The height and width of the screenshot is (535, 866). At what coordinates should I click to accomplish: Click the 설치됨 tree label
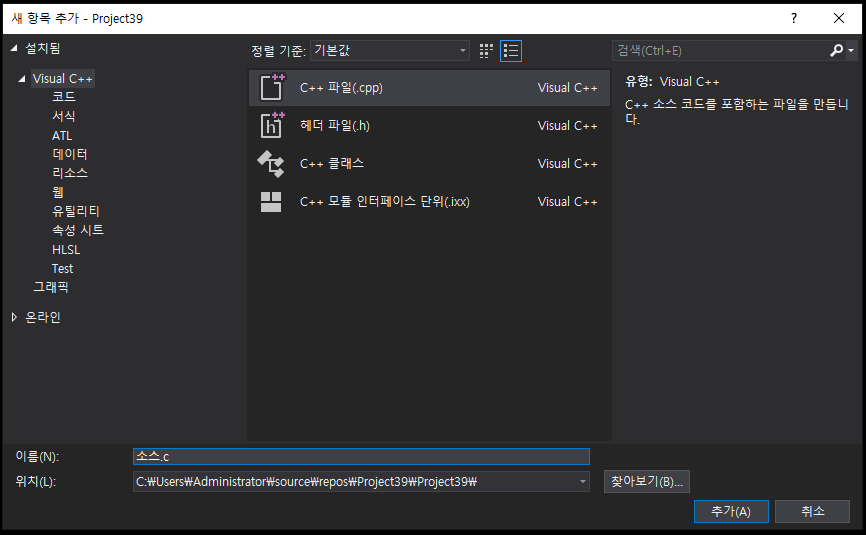[43, 49]
